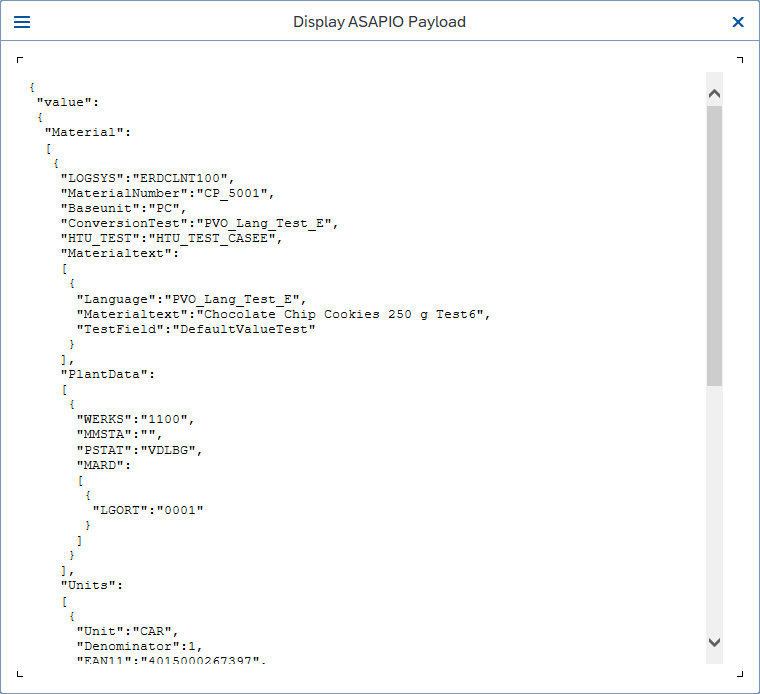
Task: Select the Chocolate Chip Cookies text line
Action: 284,314
